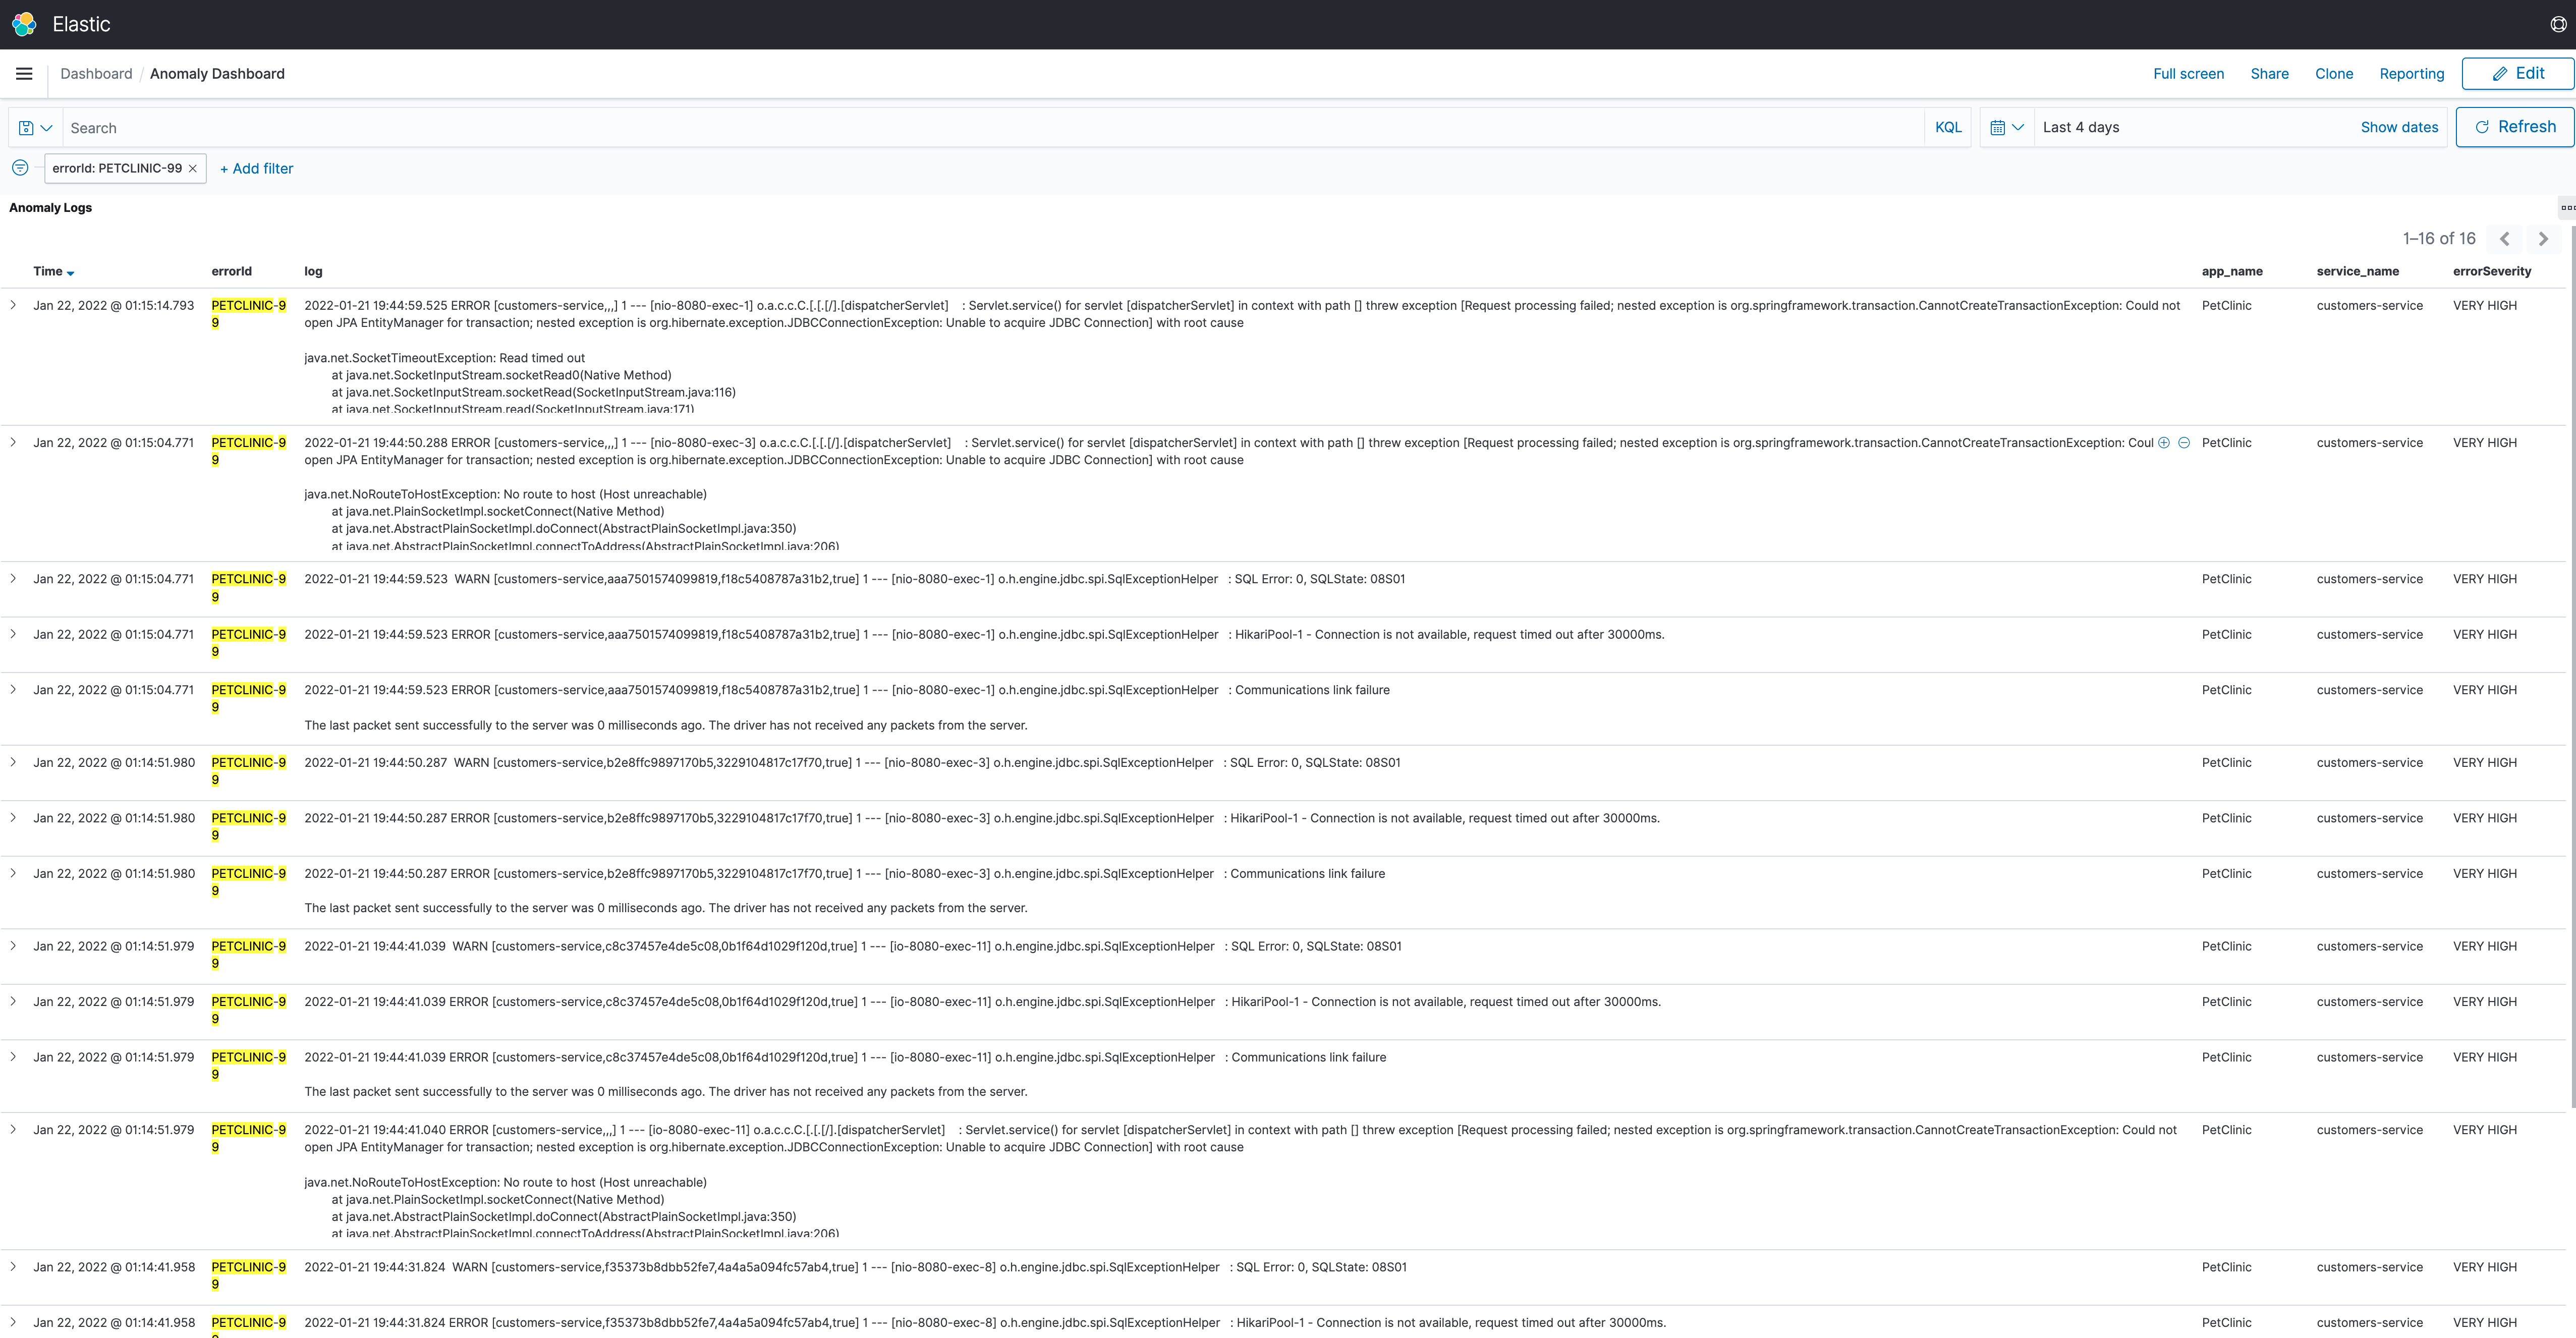Click PETCLINIC-99 errorId in first row

click(248, 314)
